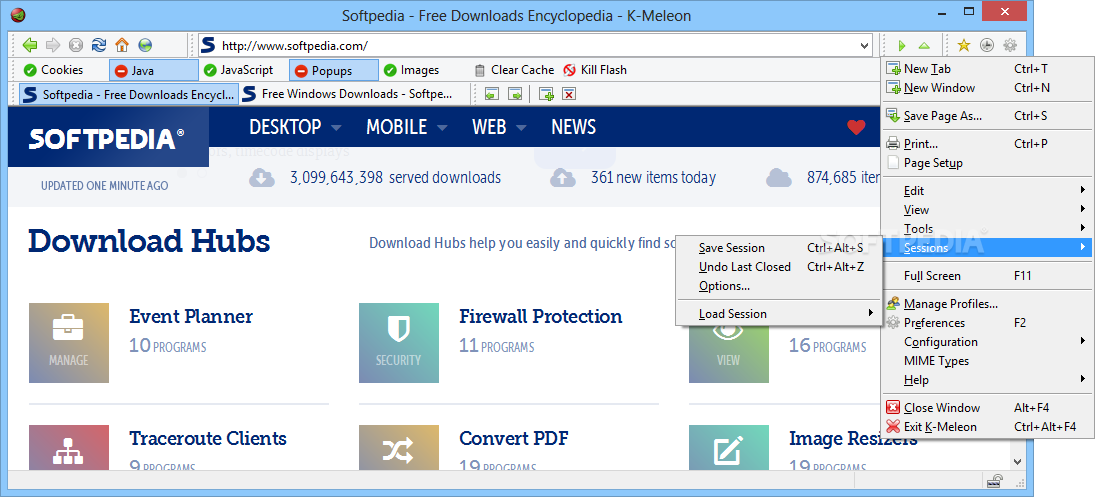Viewport: 1095px width, 497px height.
Task: Open Manage Profiles... entry
Action: (x=988, y=304)
